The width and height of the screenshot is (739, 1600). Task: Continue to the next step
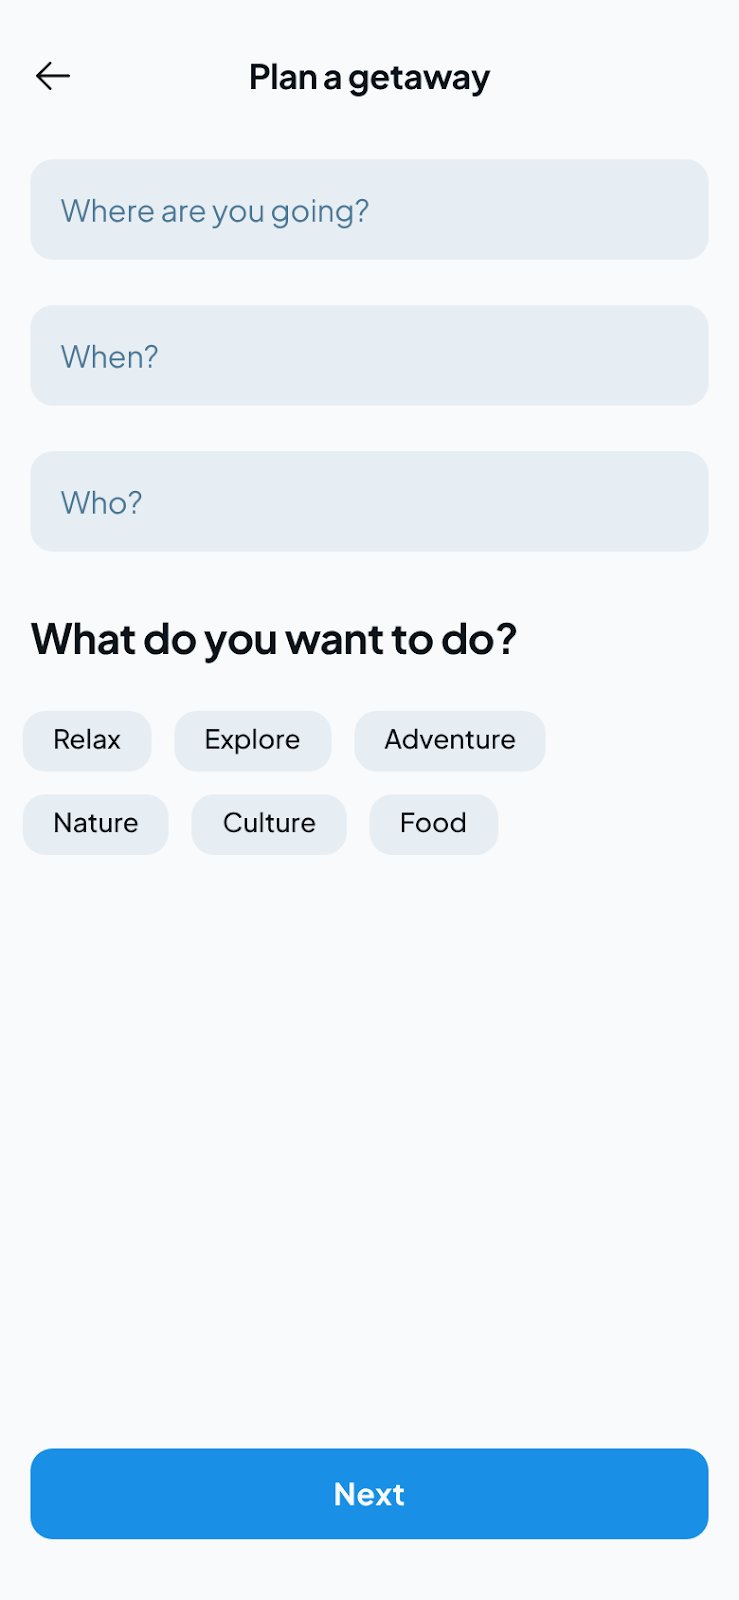(x=369, y=1493)
